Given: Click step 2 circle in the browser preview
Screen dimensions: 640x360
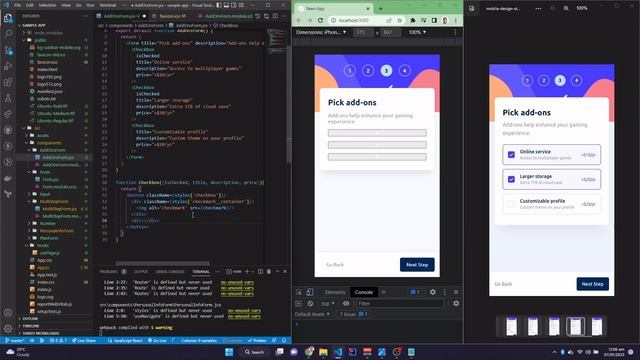Looking at the screenshot, I should (x=368, y=71).
